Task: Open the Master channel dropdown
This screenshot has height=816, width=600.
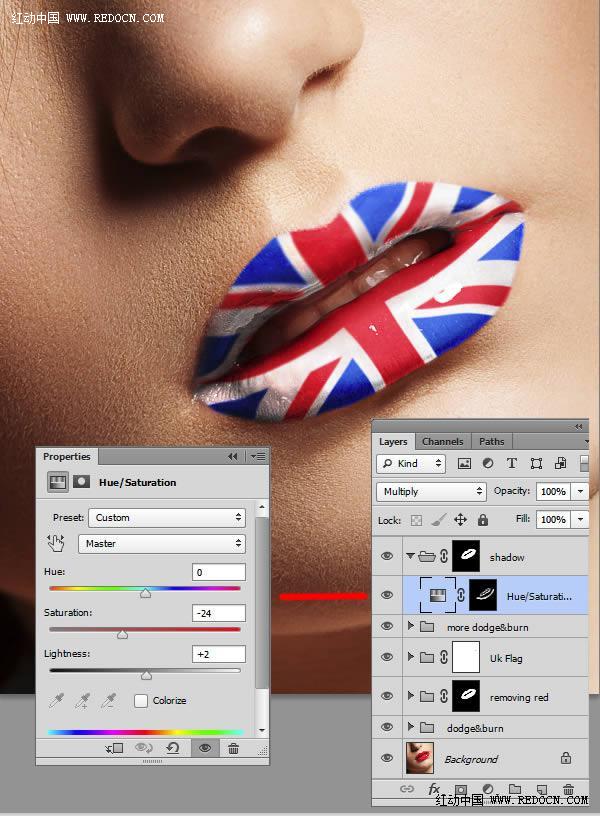Action: click(x=161, y=543)
